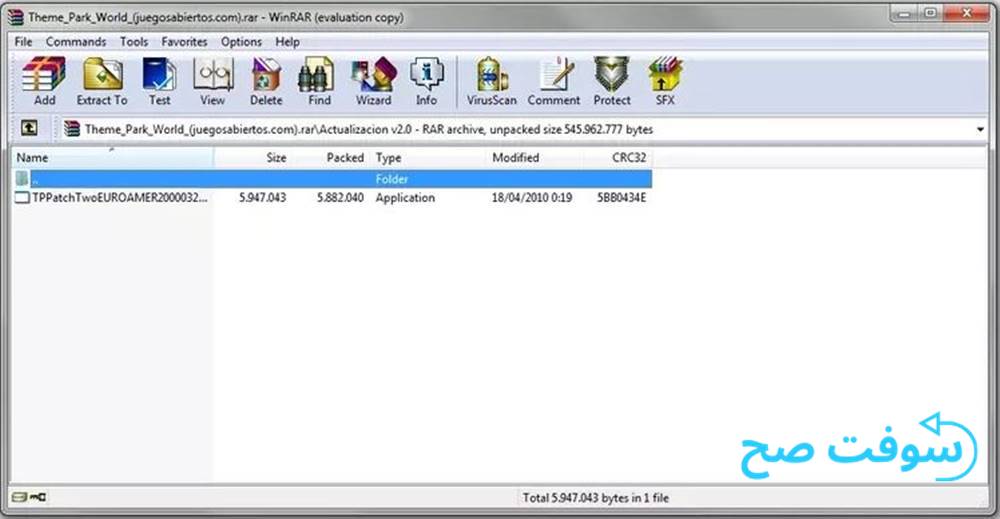The image size is (1000, 519).
Task: Click the drive icon in status bar
Action: point(20,497)
